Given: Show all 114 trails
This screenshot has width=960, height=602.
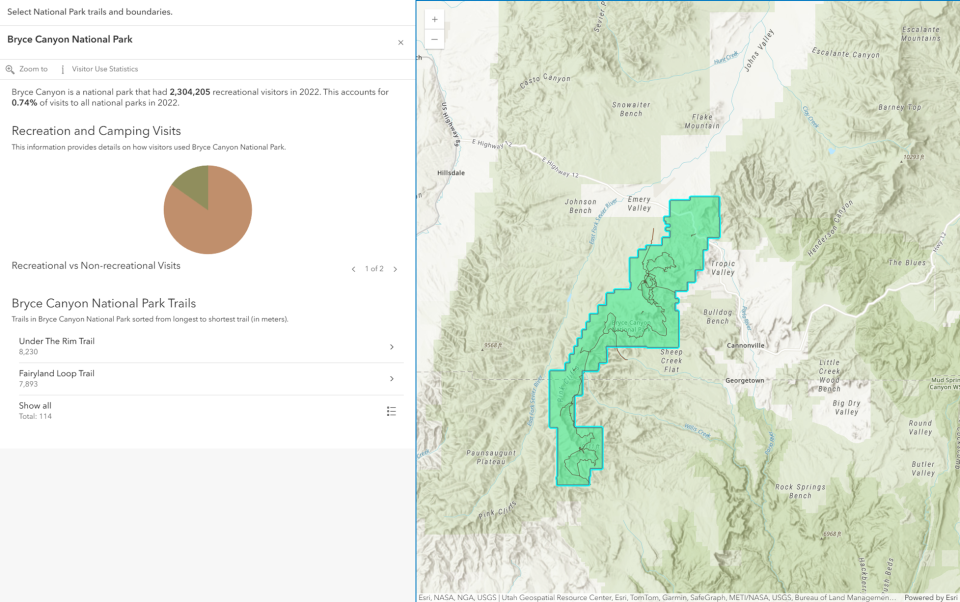Looking at the screenshot, I should 35,406.
